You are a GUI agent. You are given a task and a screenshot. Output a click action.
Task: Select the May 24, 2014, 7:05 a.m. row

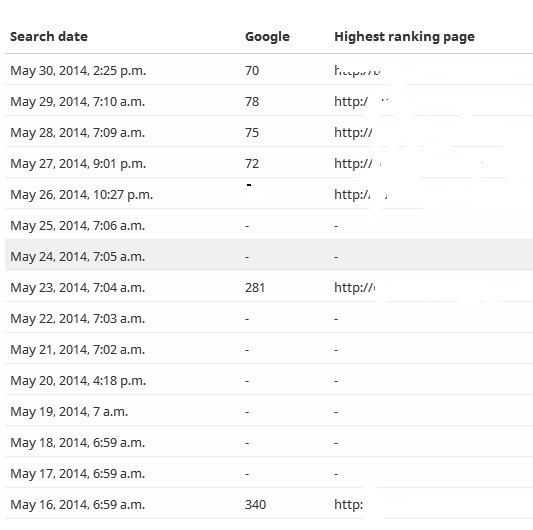click(269, 255)
